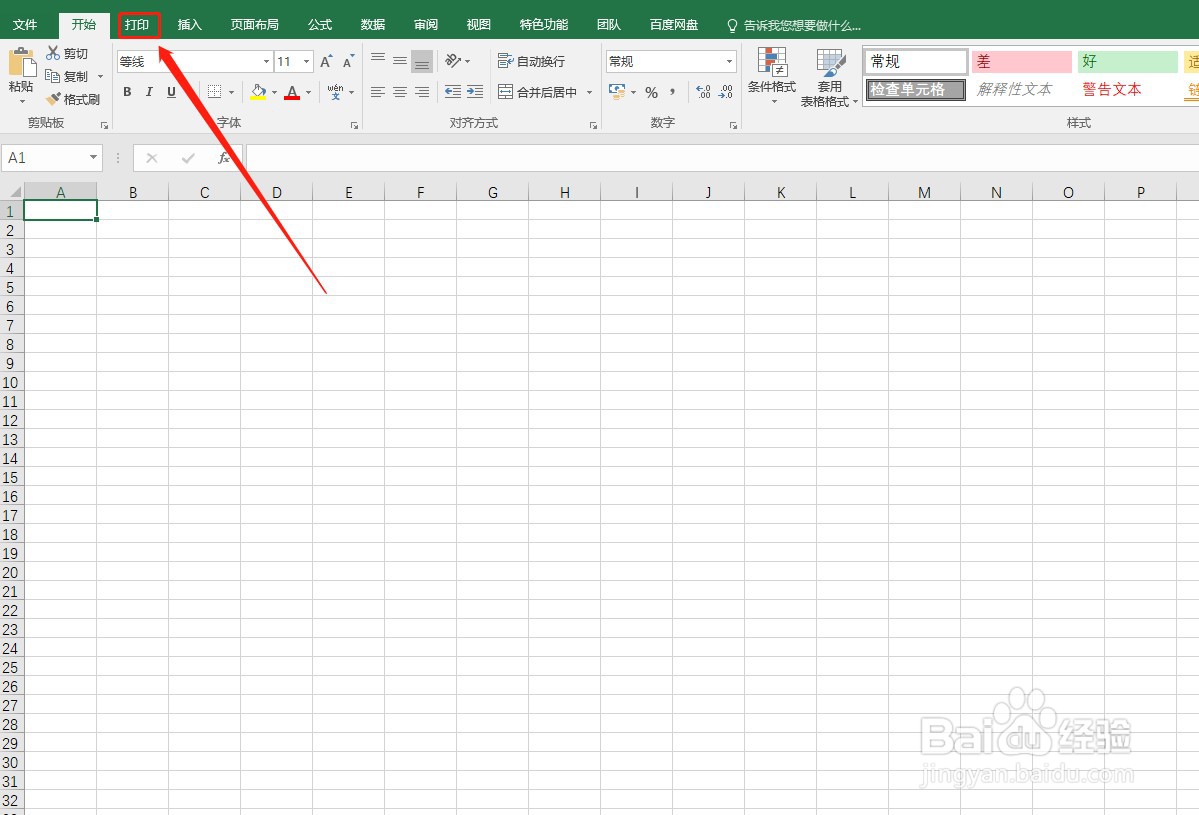Apply the borders icon
This screenshot has width=1199, height=815.
coord(215,92)
